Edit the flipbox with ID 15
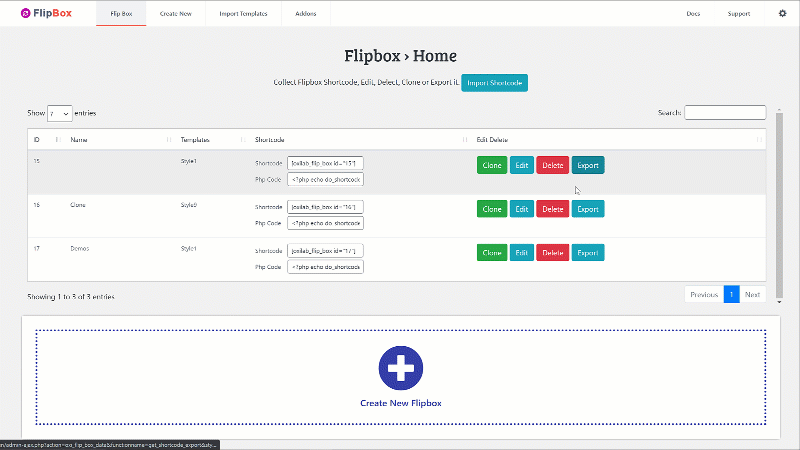The height and width of the screenshot is (450, 800). click(521, 165)
